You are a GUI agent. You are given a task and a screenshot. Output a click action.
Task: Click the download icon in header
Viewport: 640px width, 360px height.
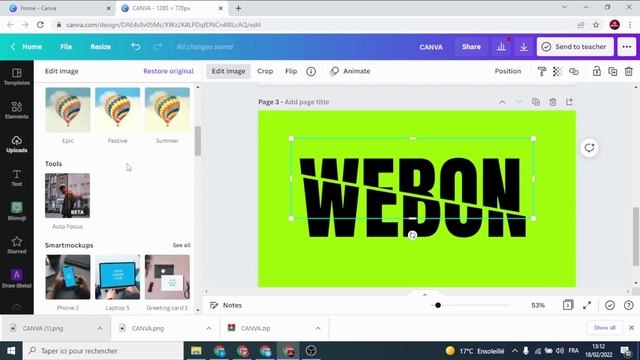click(x=524, y=47)
